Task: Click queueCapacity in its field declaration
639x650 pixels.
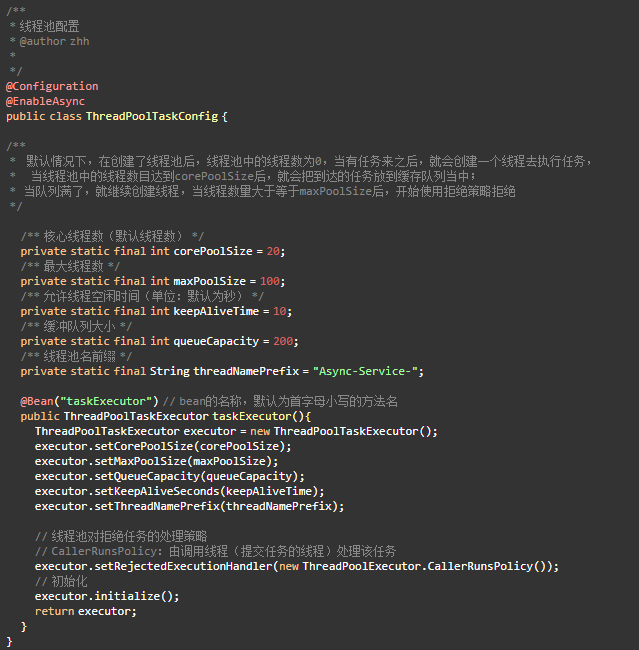Action: [216, 341]
